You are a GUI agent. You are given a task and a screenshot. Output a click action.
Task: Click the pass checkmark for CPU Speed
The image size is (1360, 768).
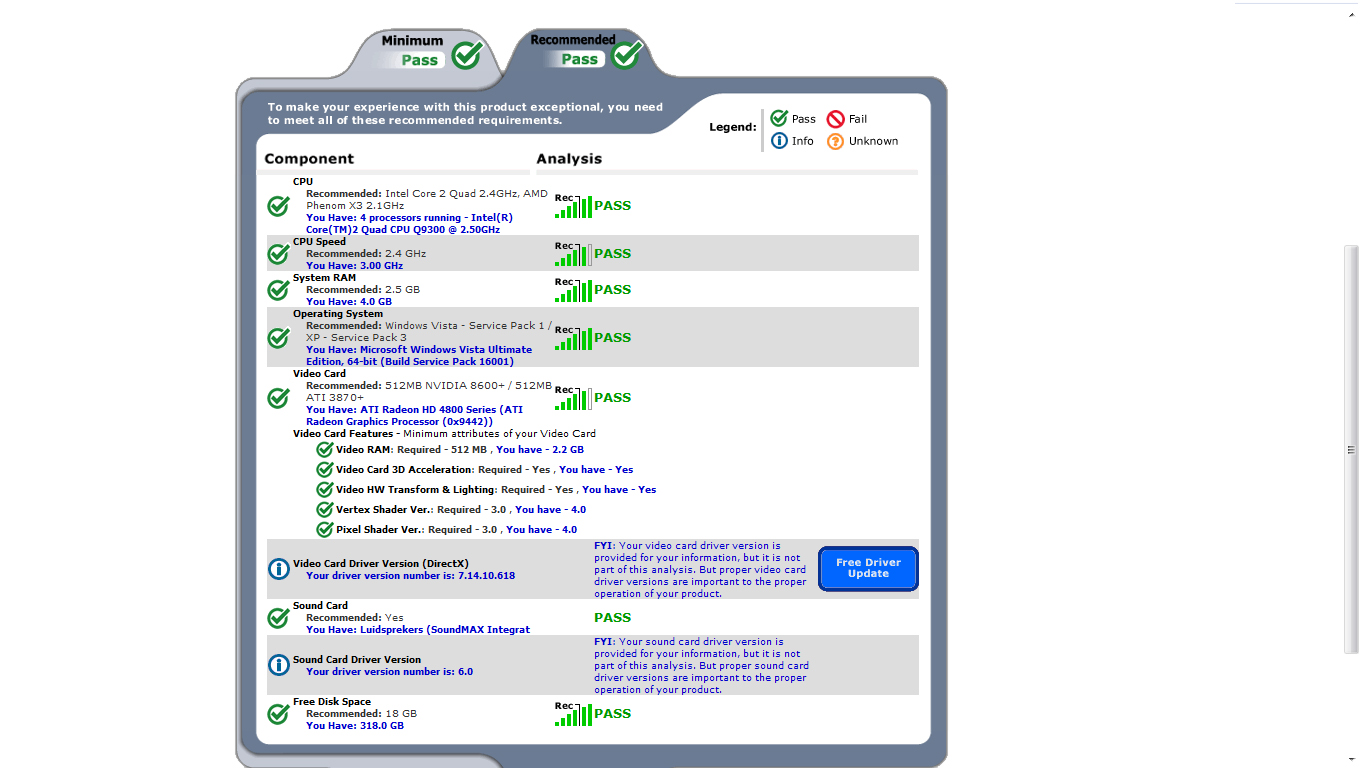click(278, 254)
